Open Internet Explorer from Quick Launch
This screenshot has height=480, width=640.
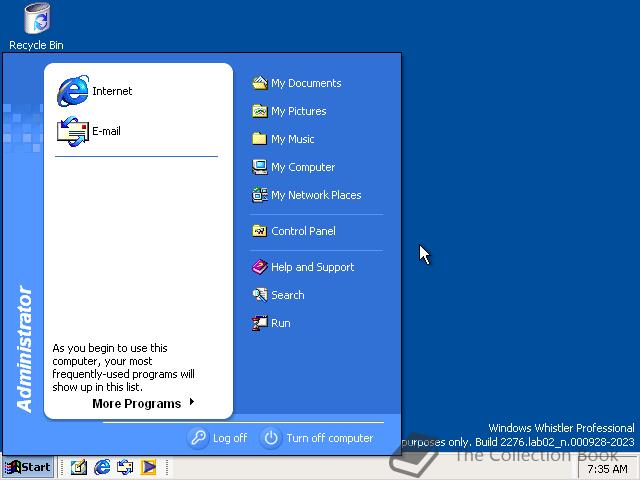point(102,467)
